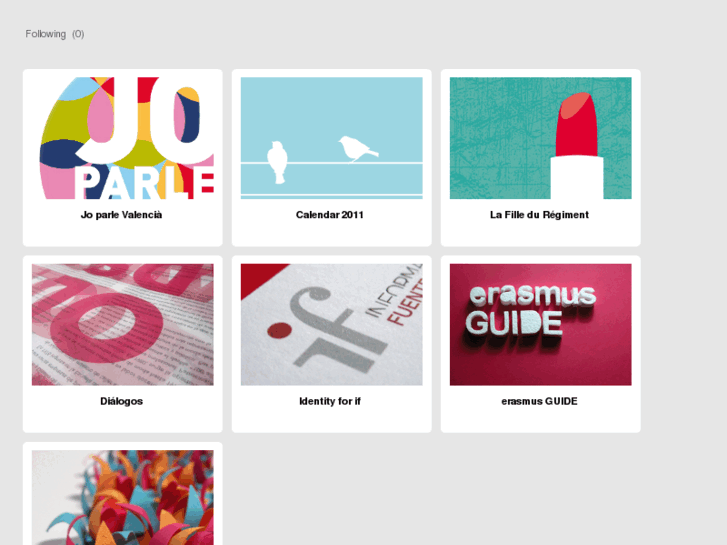Select the white bird on the right in Calendar image
Image resolution: width=727 pixels, height=545 pixels.
(358, 149)
